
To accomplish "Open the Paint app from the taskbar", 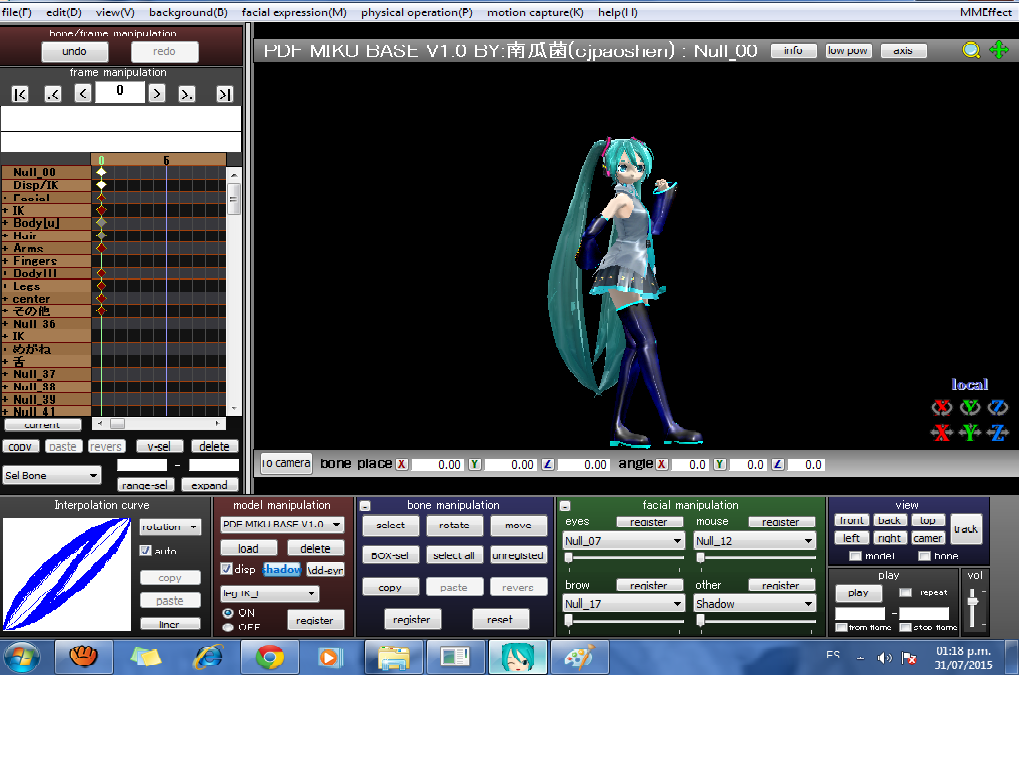I will point(579,657).
